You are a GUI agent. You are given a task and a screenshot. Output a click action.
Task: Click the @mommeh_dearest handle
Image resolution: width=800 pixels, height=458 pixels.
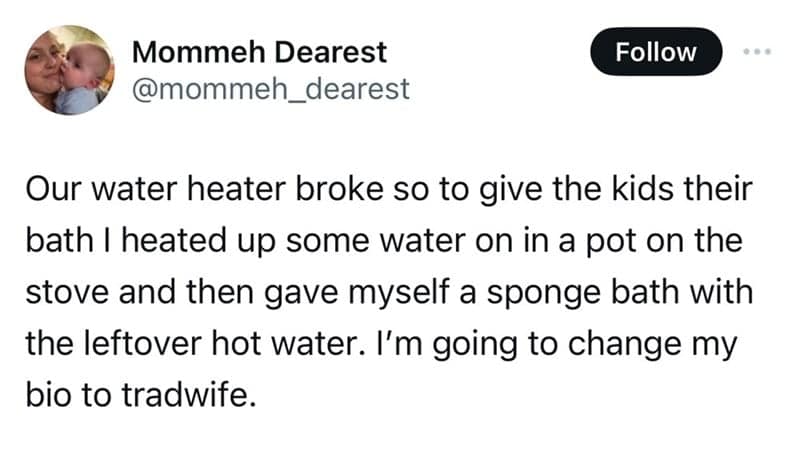pyautogui.click(x=271, y=88)
